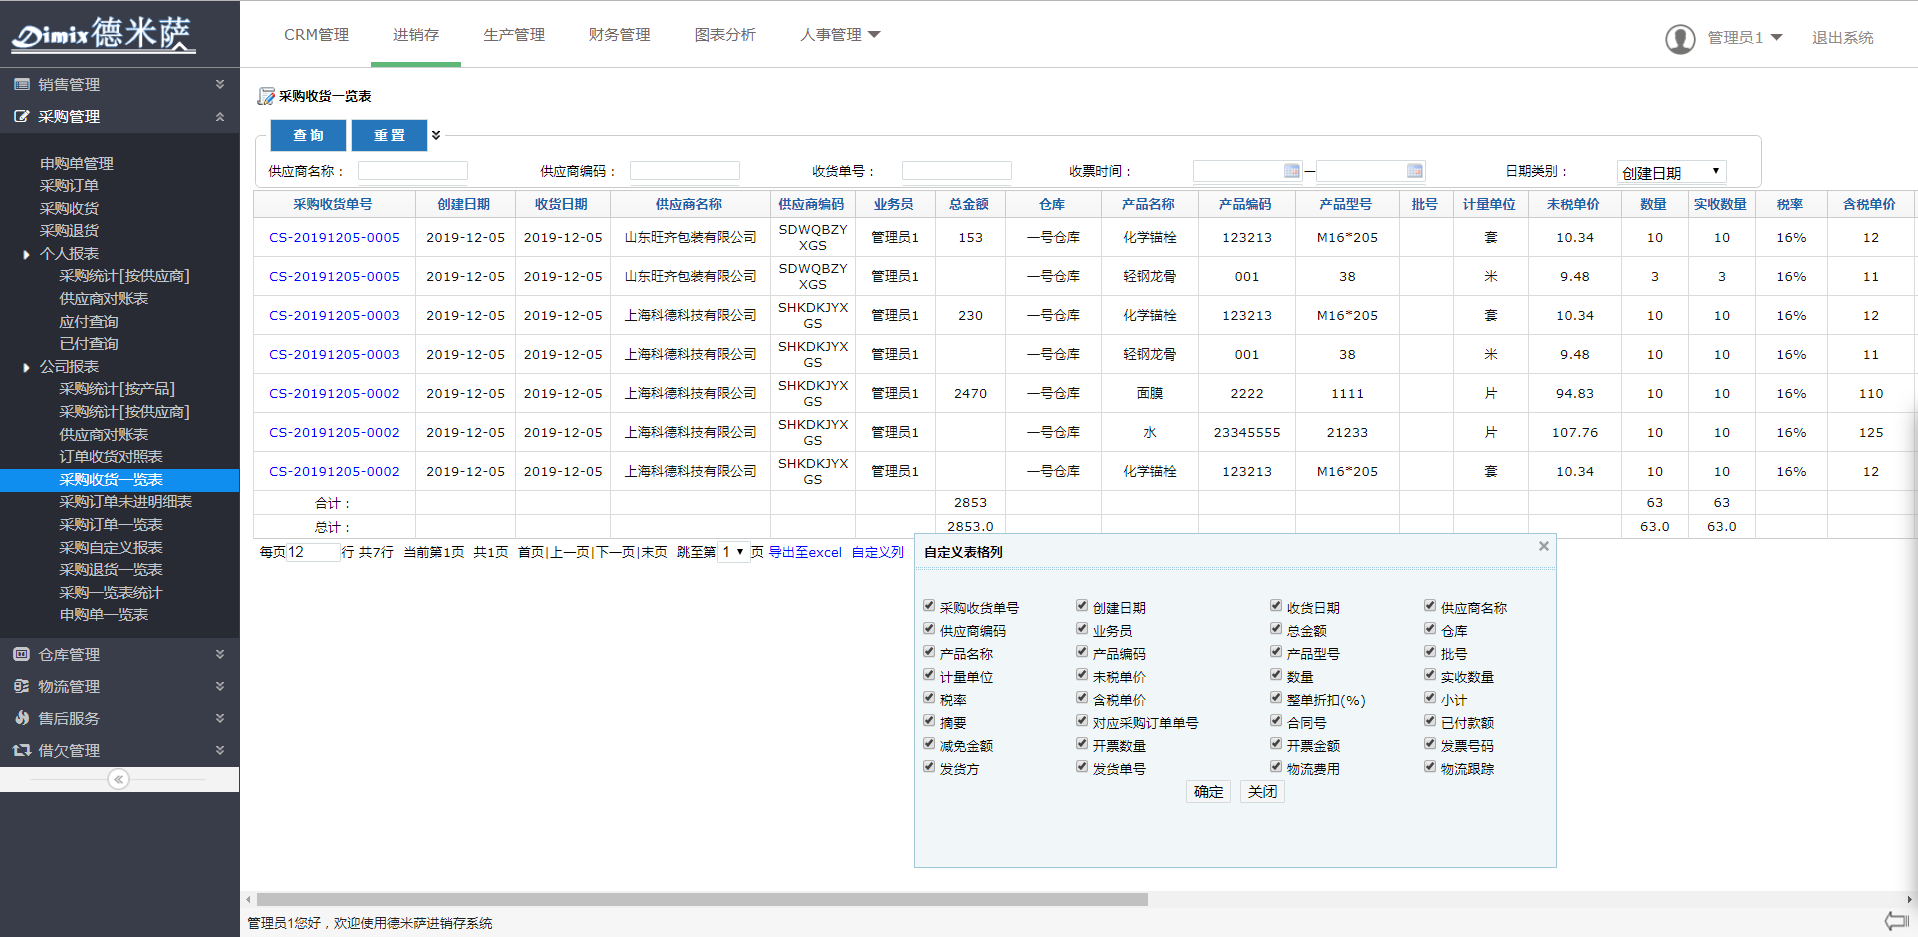1918x937 pixels.
Task: Click 关闭 in the column dialog
Action: tap(1262, 792)
